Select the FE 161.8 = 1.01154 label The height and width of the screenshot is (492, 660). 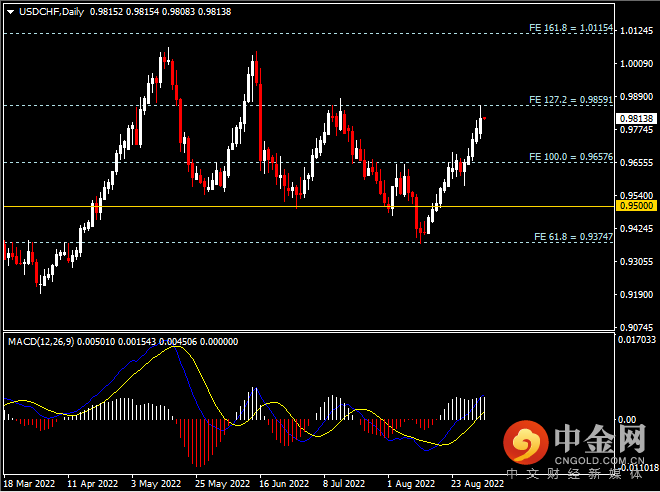click(x=571, y=28)
